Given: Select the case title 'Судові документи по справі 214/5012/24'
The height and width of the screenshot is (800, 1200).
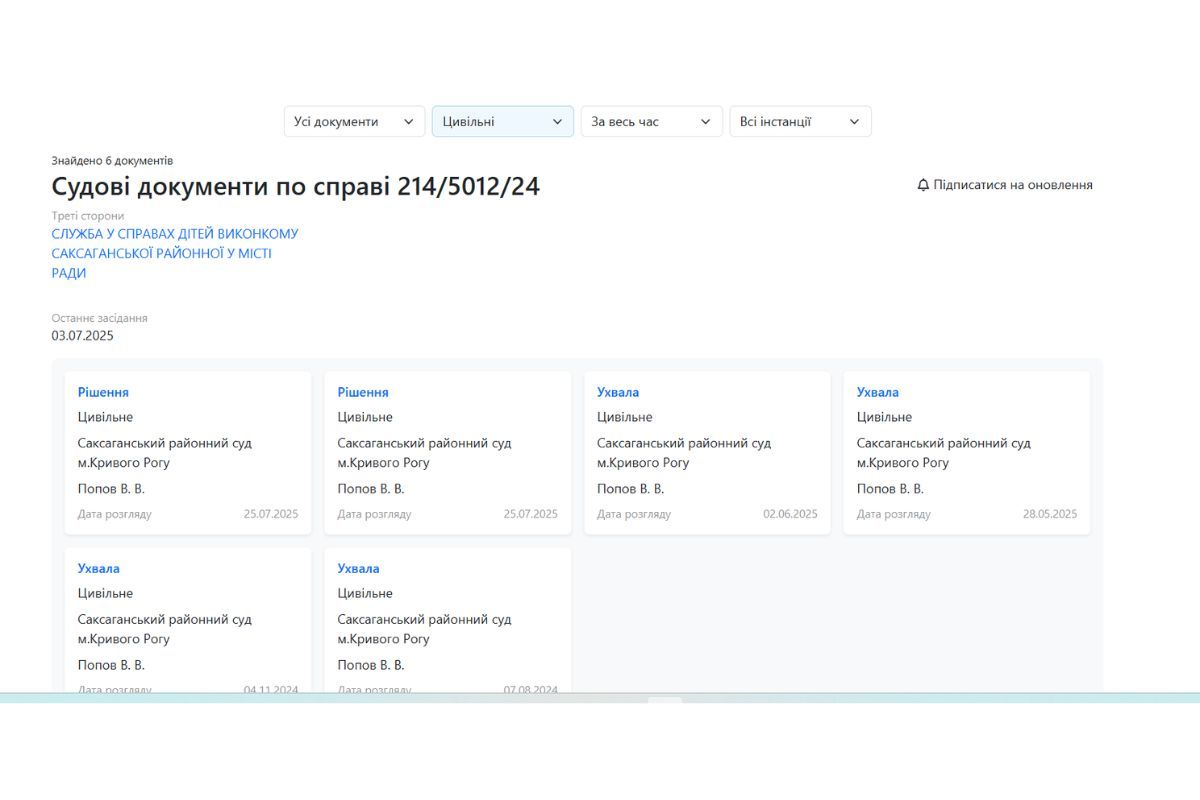Looking at the screenshot, I should point(296,186).
